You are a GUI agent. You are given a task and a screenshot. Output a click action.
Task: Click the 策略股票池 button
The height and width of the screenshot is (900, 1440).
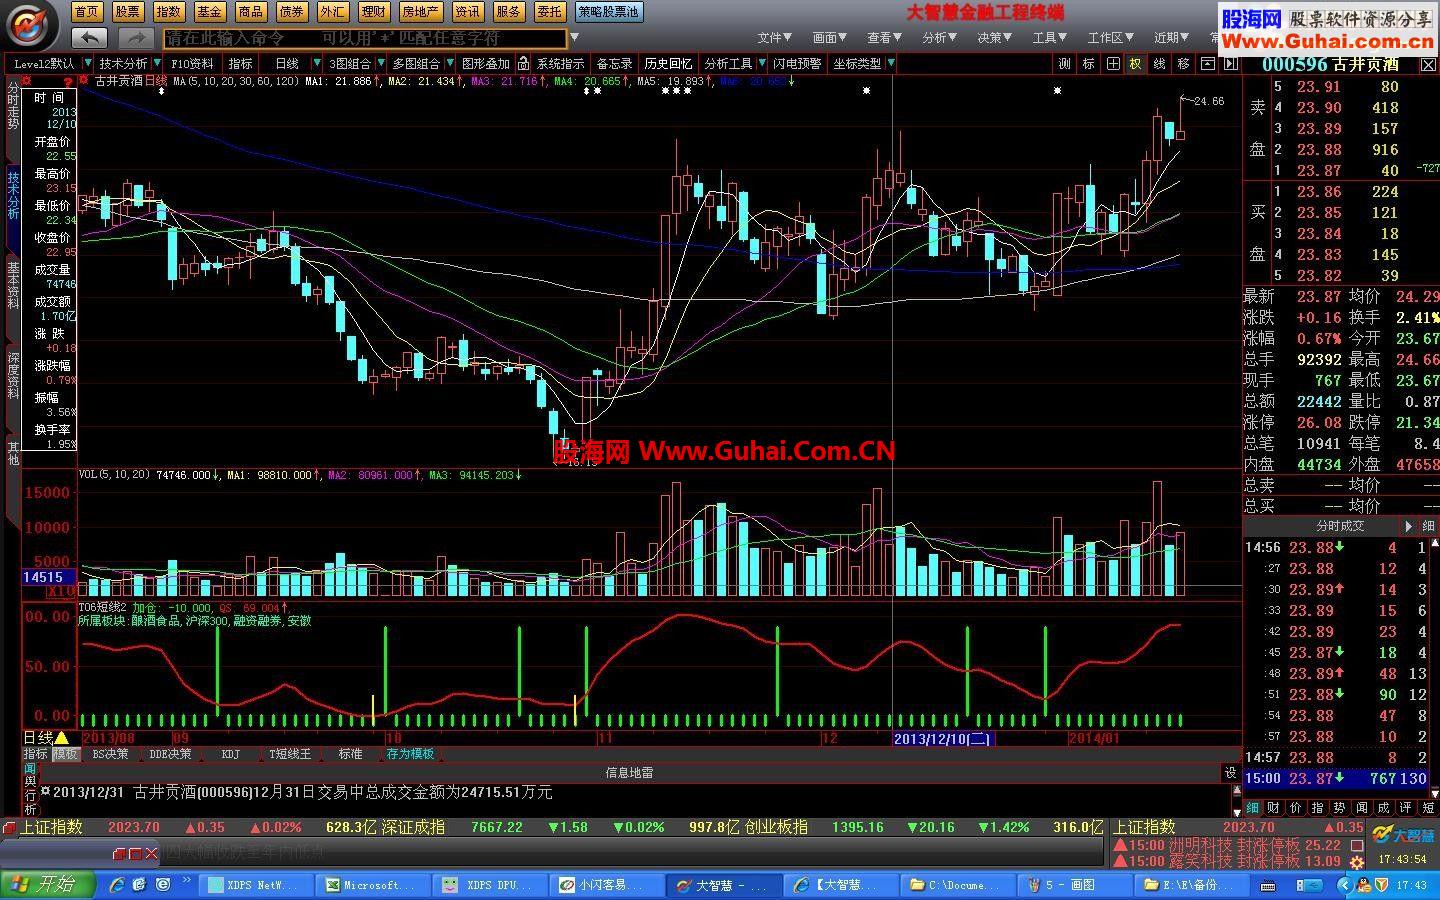[609, 12]
